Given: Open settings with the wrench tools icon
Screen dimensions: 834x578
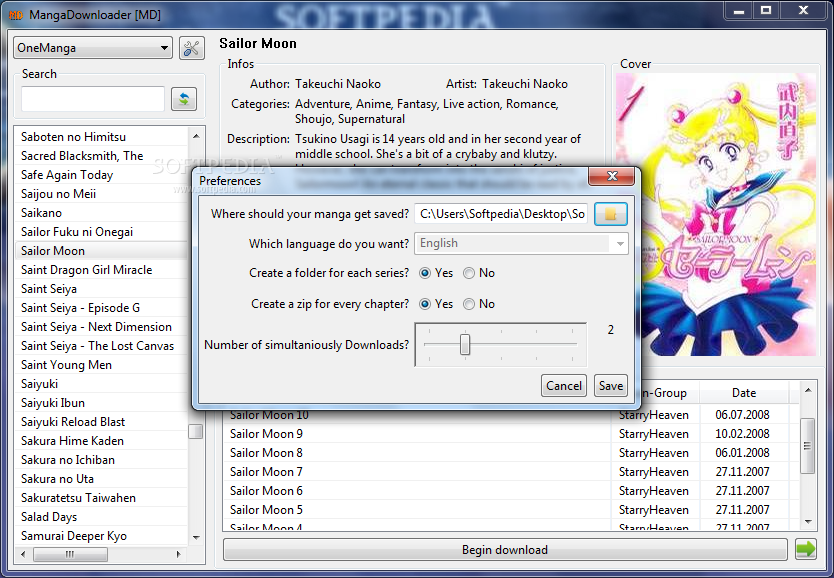Looking at the screenshot, I should pyautogui.click(x=191, y=48).
